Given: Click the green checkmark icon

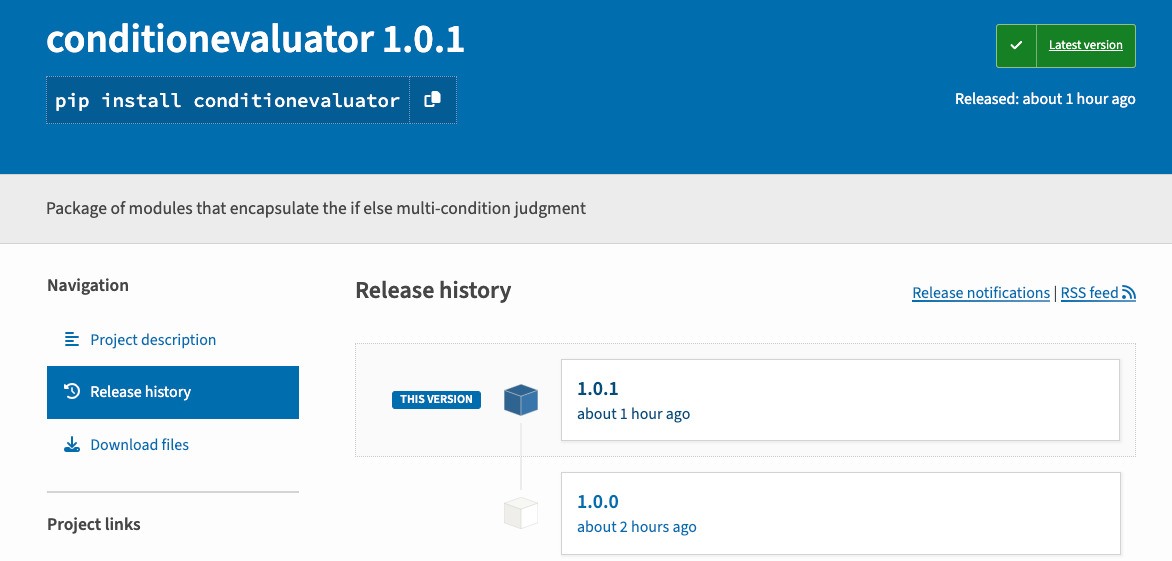Looking at the screenshot, I should (1016, 46).
